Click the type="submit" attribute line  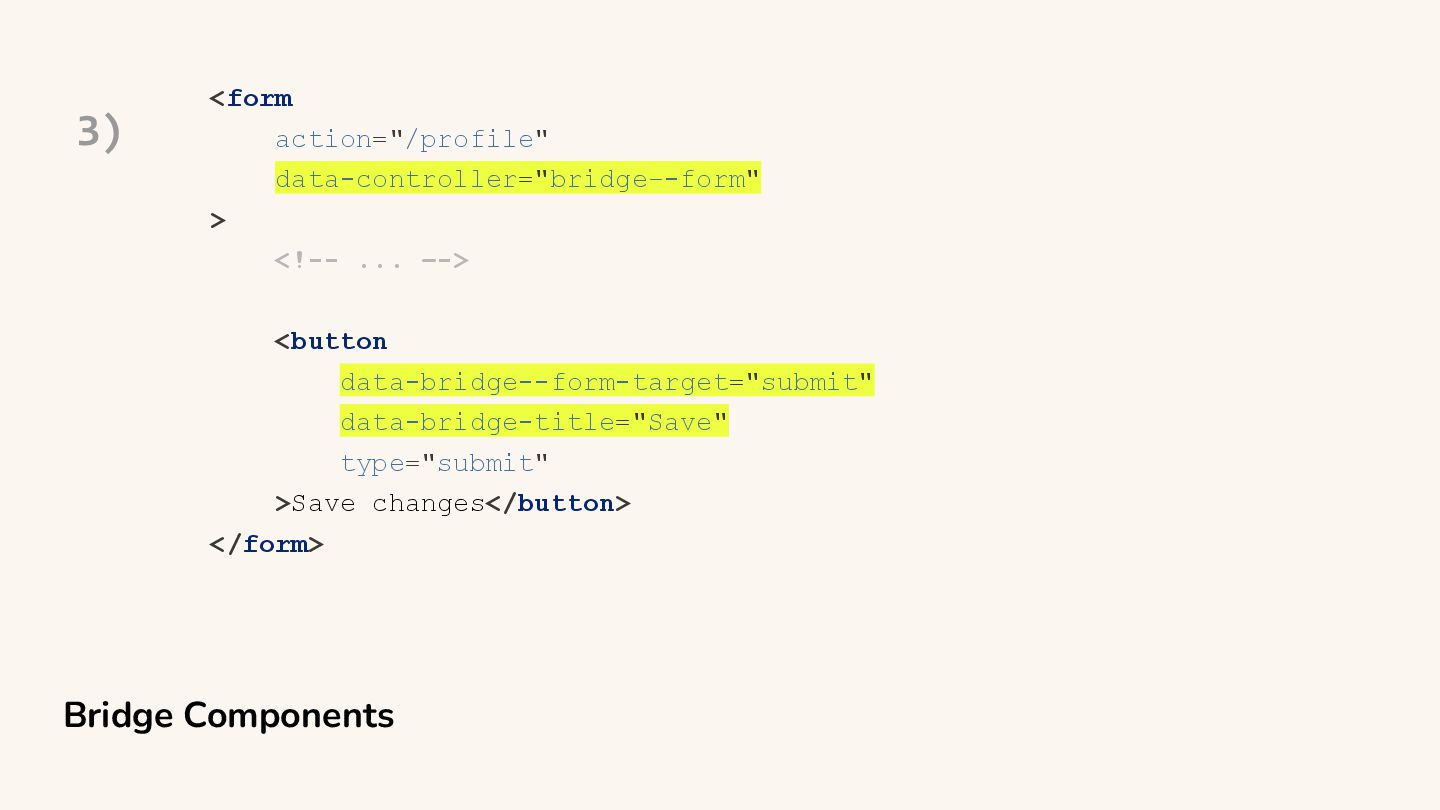pos(445,463)
